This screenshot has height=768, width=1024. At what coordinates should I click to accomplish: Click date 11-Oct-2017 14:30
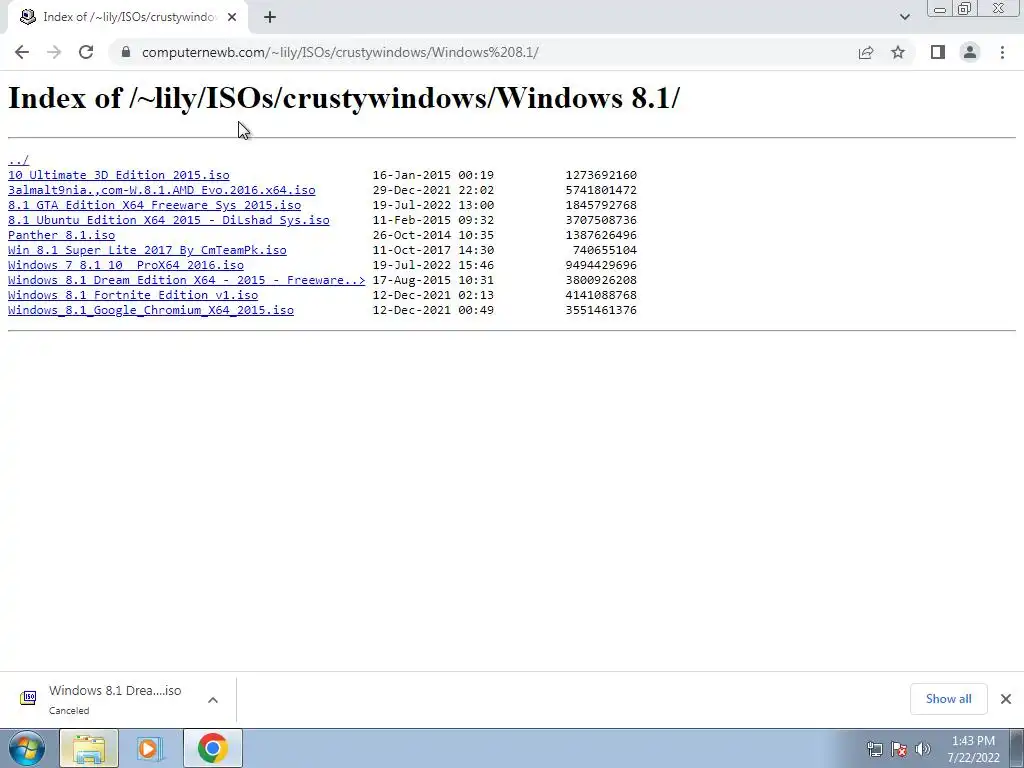point(433,250)
